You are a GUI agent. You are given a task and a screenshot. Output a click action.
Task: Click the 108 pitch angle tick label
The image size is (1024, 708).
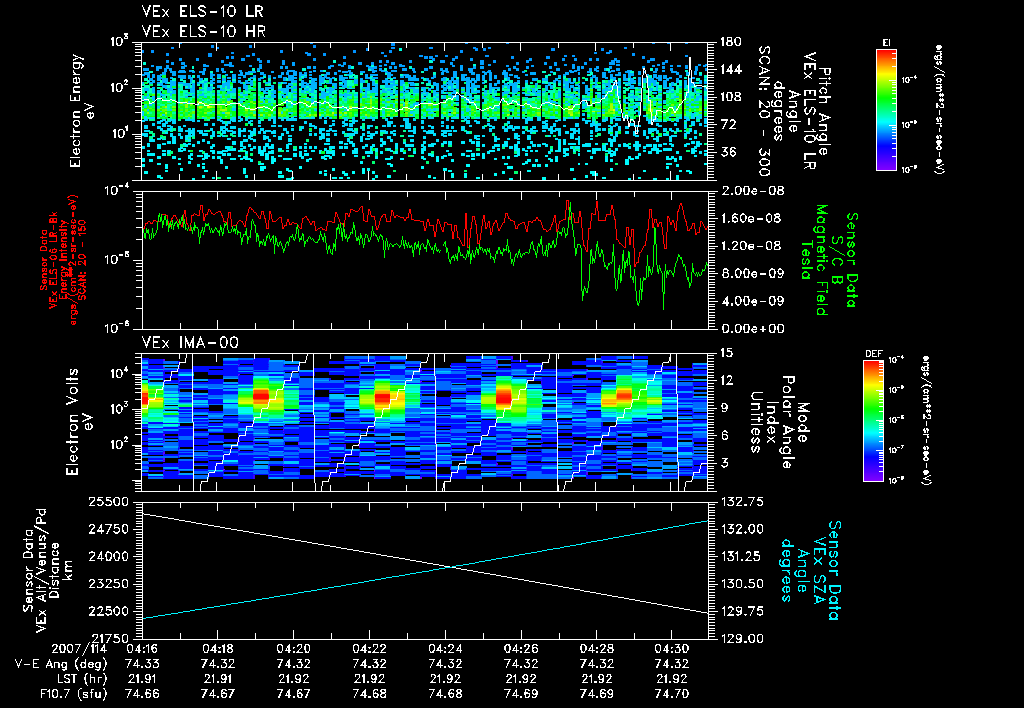730,97
